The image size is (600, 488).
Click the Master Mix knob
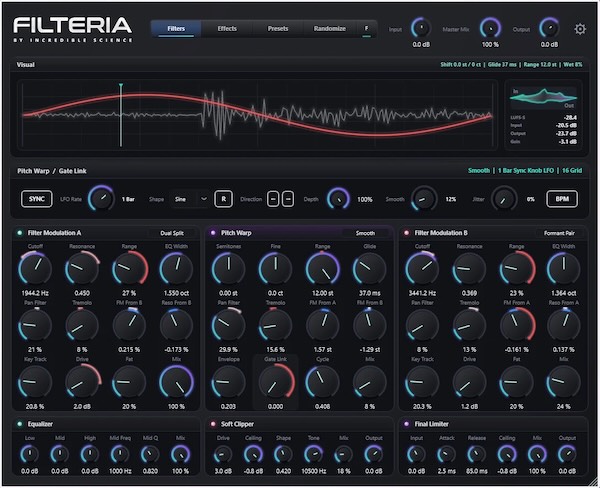490,28
